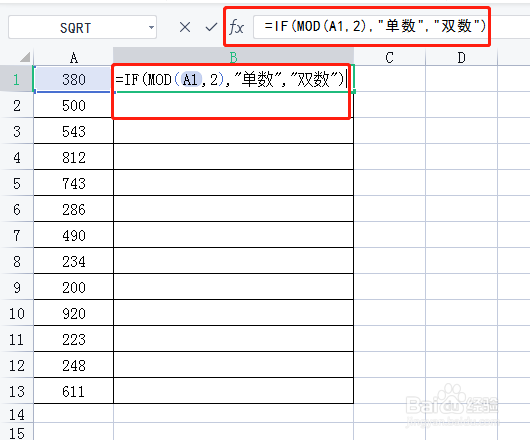Select column B header
530x440 pixels.
tap(233, 57)
